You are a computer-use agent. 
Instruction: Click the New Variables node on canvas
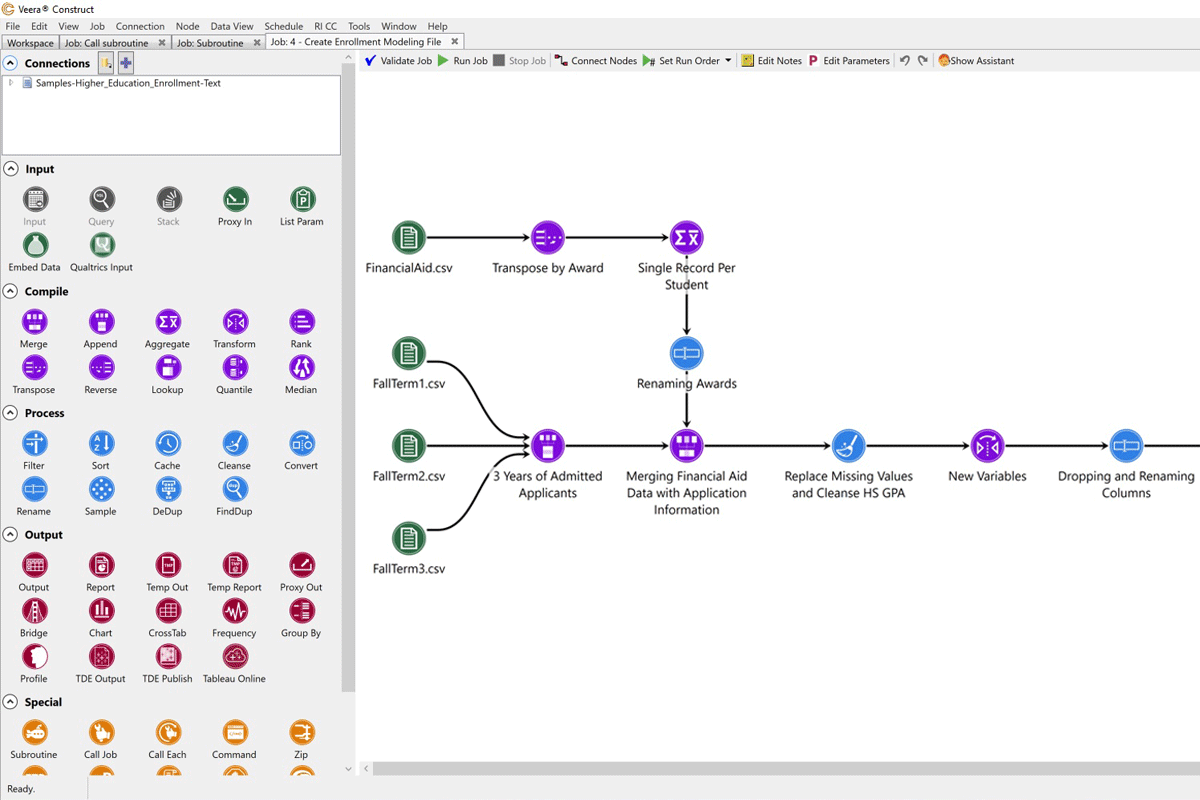[987, 446]
